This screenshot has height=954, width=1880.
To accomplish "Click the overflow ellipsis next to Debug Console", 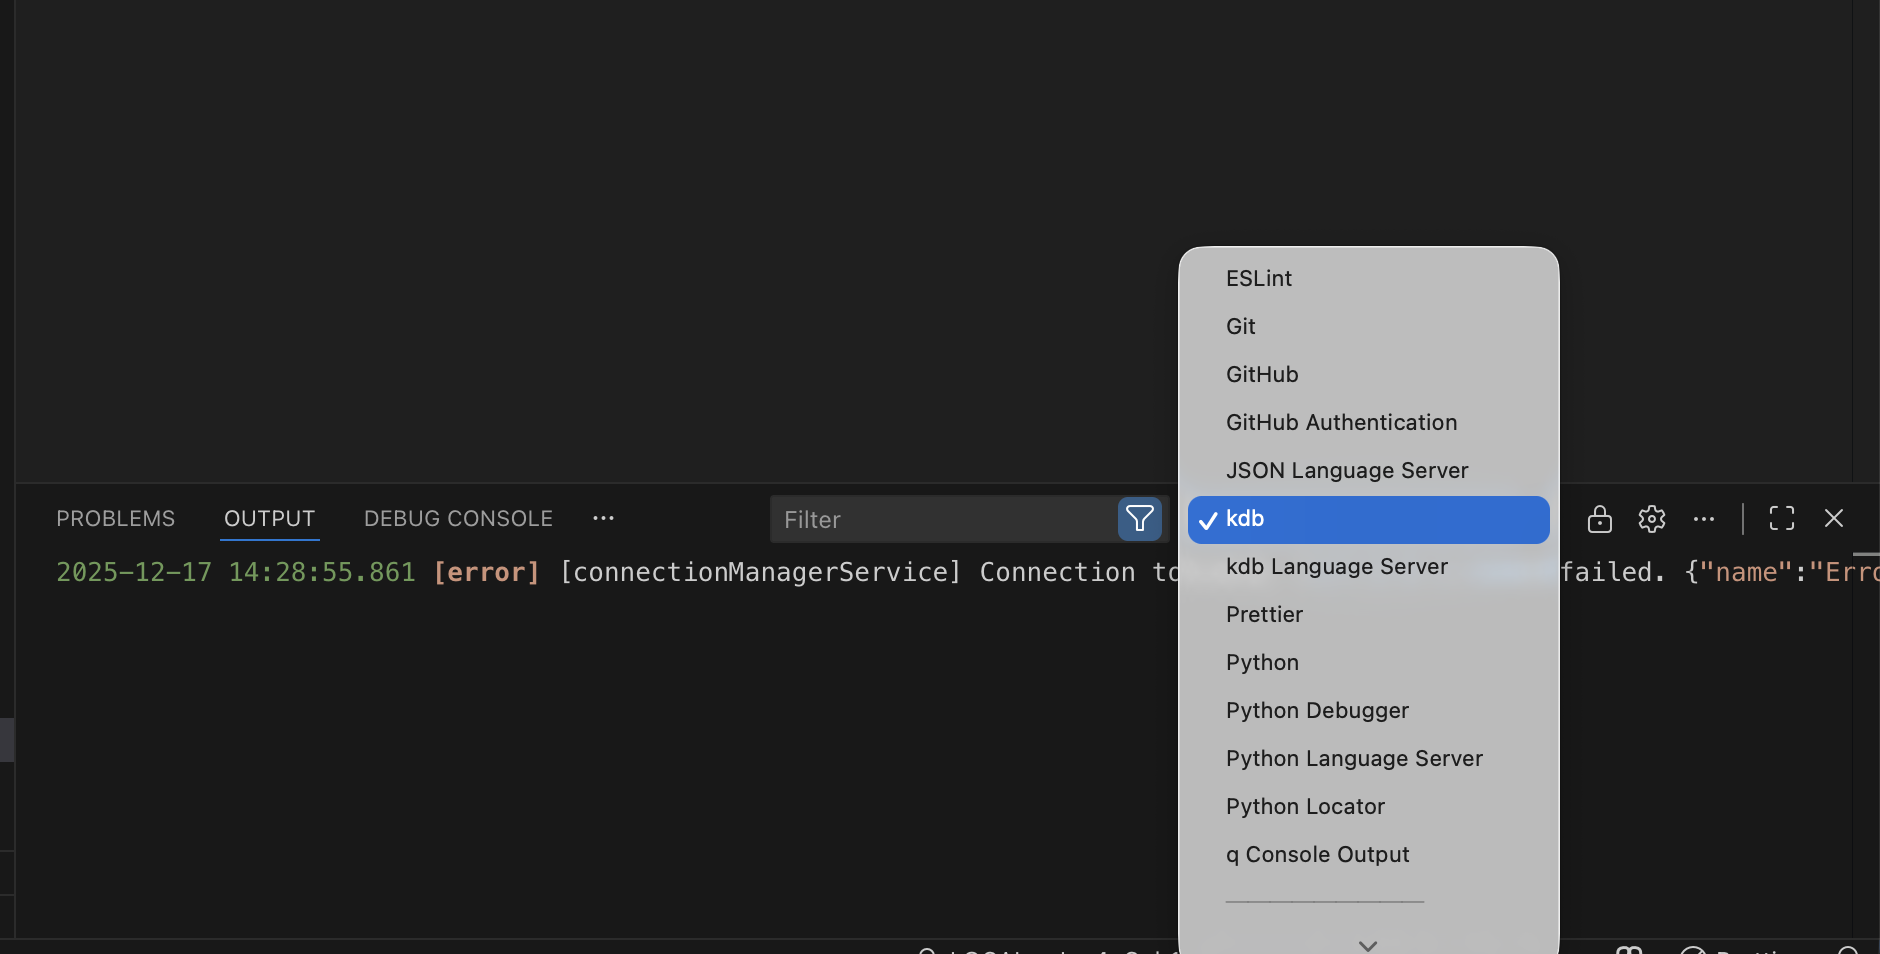I will tap(604, 518).
